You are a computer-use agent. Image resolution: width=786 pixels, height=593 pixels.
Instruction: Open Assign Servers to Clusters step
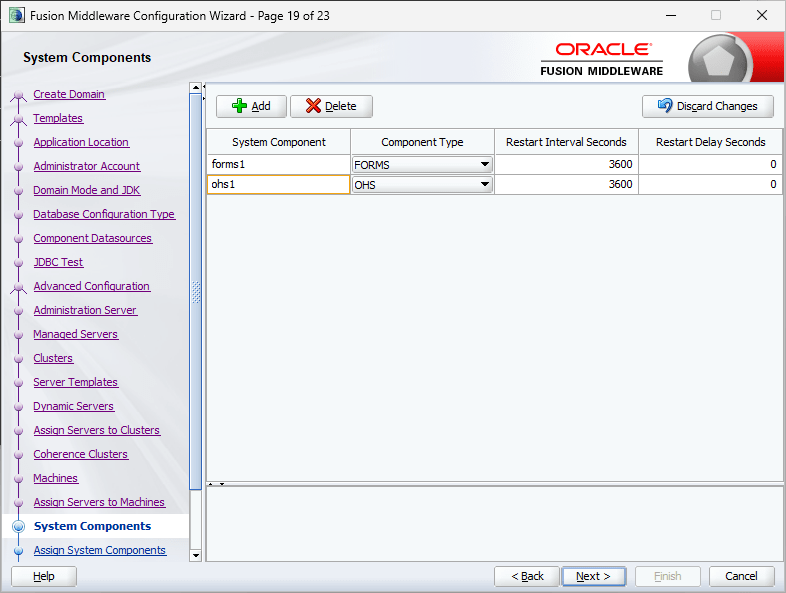click(97, 431)
